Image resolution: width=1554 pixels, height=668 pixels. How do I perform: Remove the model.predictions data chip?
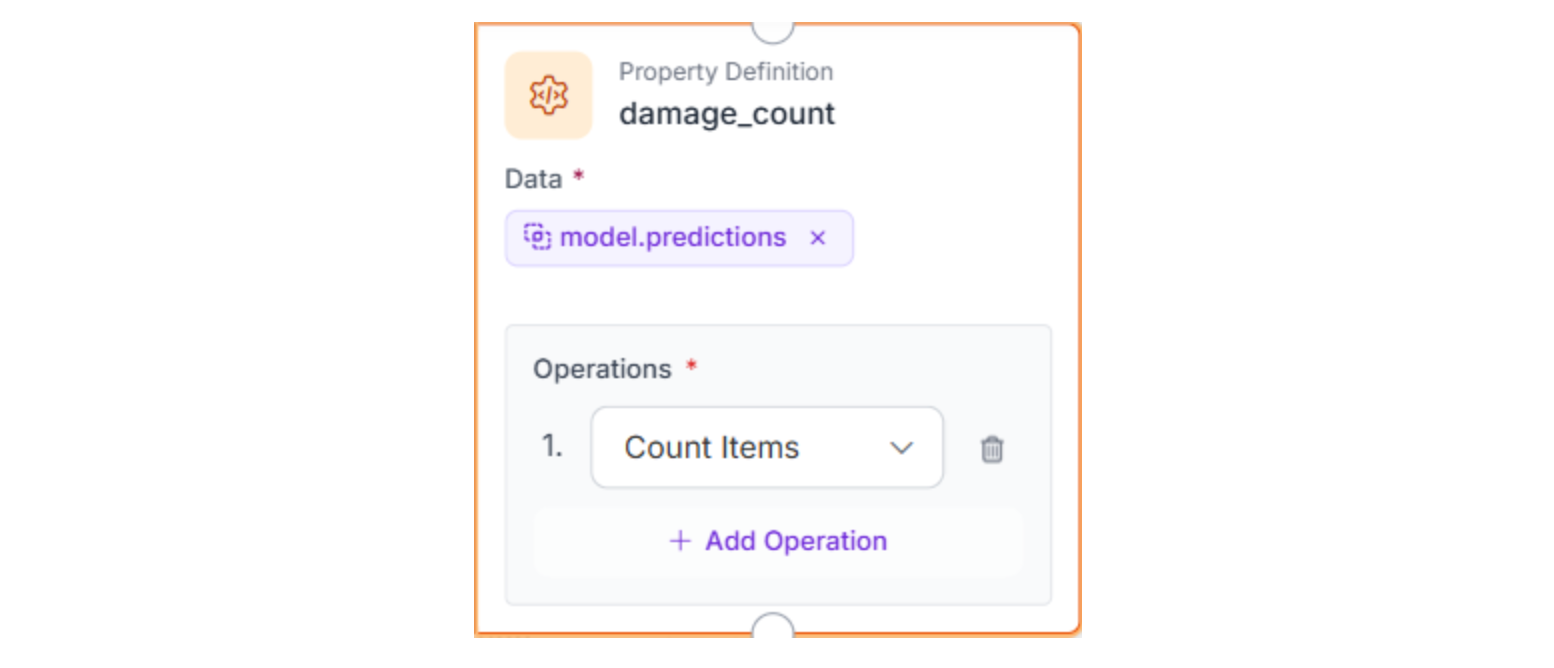point(818,238)
